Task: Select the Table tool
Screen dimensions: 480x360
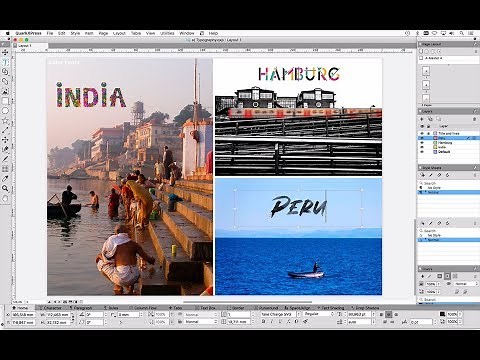Action: [5, 169]
